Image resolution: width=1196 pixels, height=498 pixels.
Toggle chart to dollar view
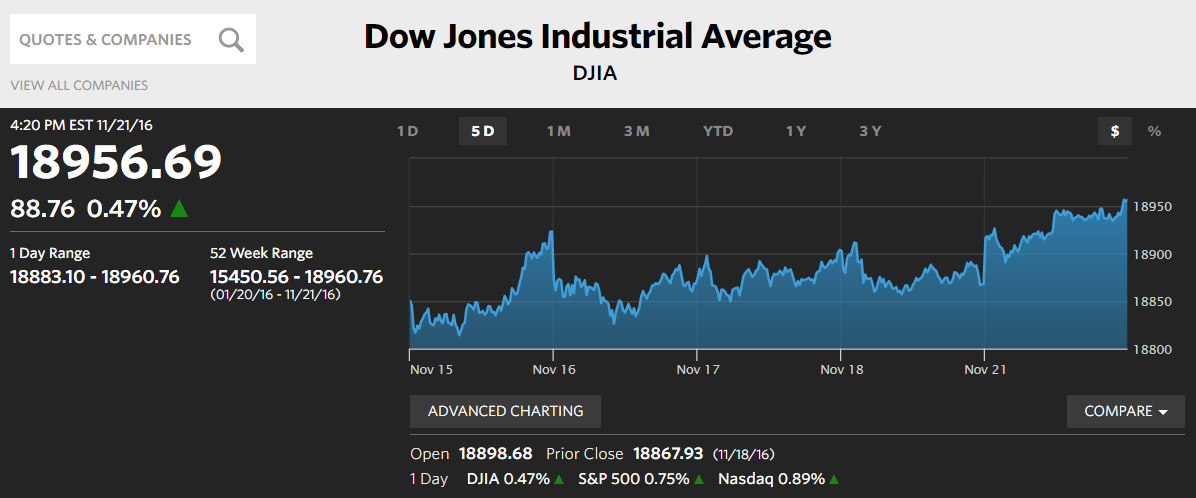pos(1115,131)
